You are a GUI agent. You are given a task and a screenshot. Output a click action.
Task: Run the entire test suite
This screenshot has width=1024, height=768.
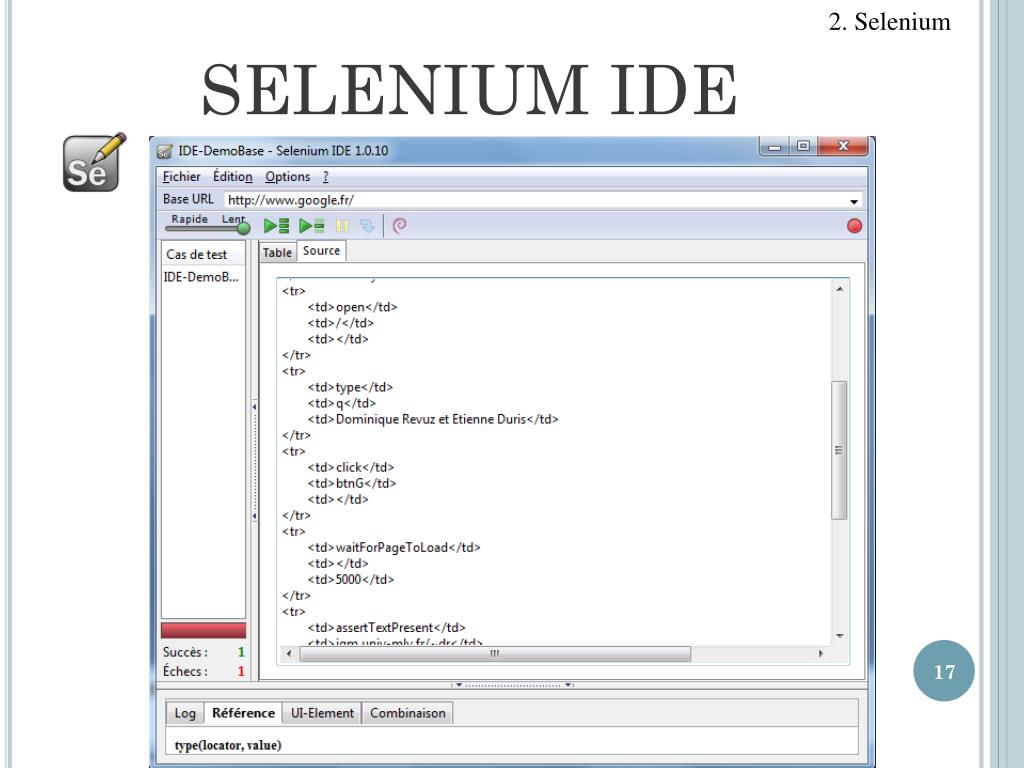pyautogui.click(x=276, y=226)
